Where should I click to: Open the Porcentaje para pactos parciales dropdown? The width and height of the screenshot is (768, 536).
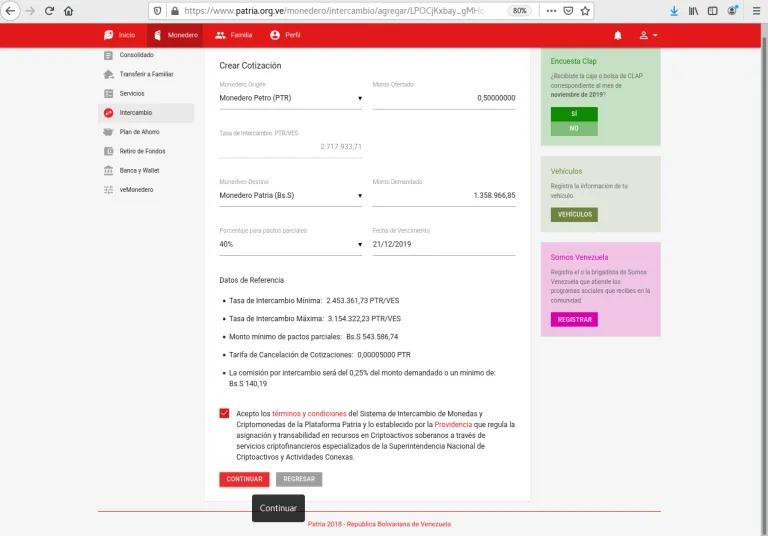[290, 244]
